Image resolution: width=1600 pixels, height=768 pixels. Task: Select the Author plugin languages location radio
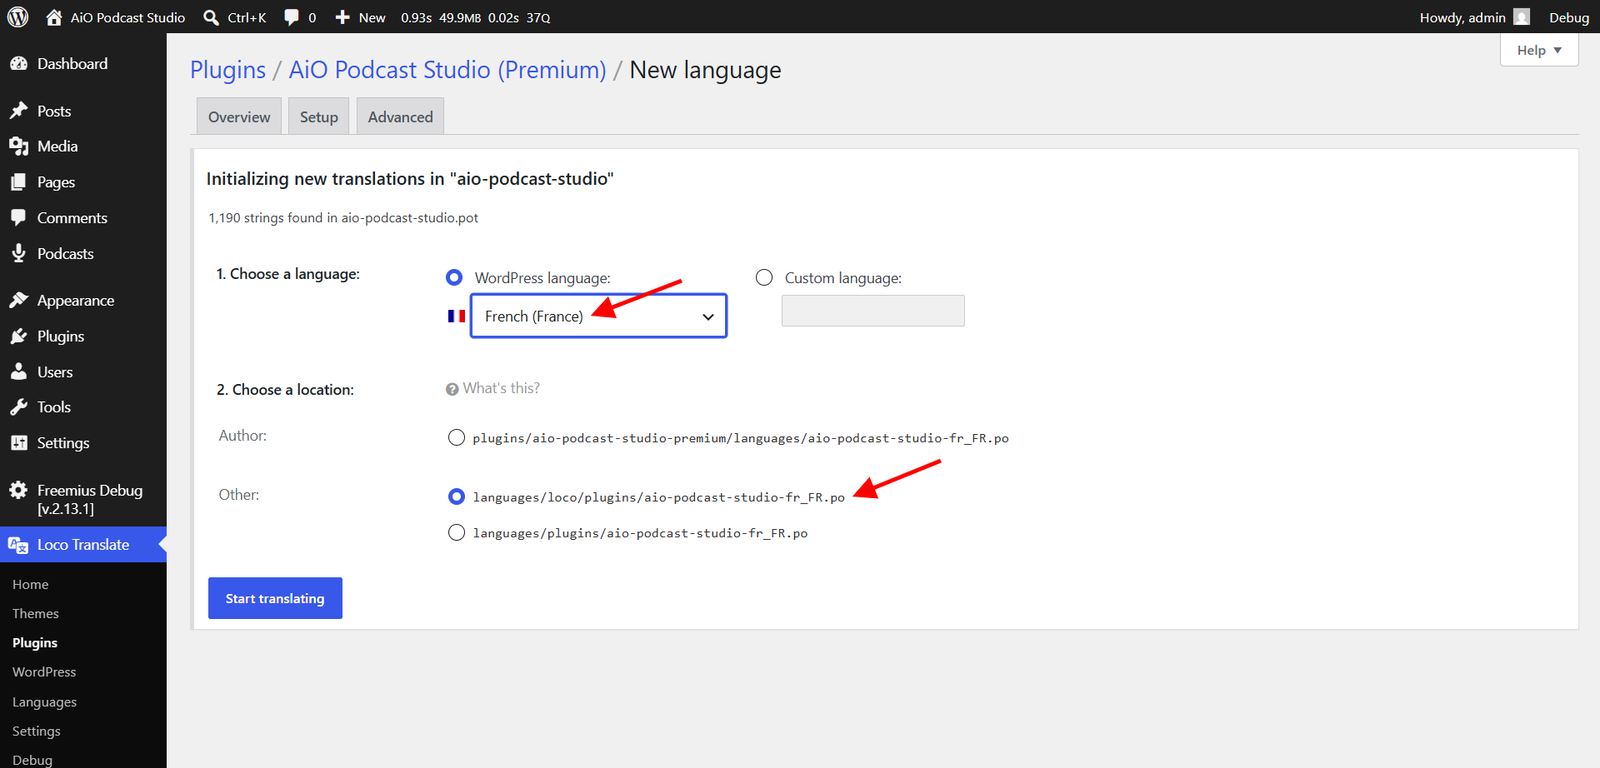456,437
